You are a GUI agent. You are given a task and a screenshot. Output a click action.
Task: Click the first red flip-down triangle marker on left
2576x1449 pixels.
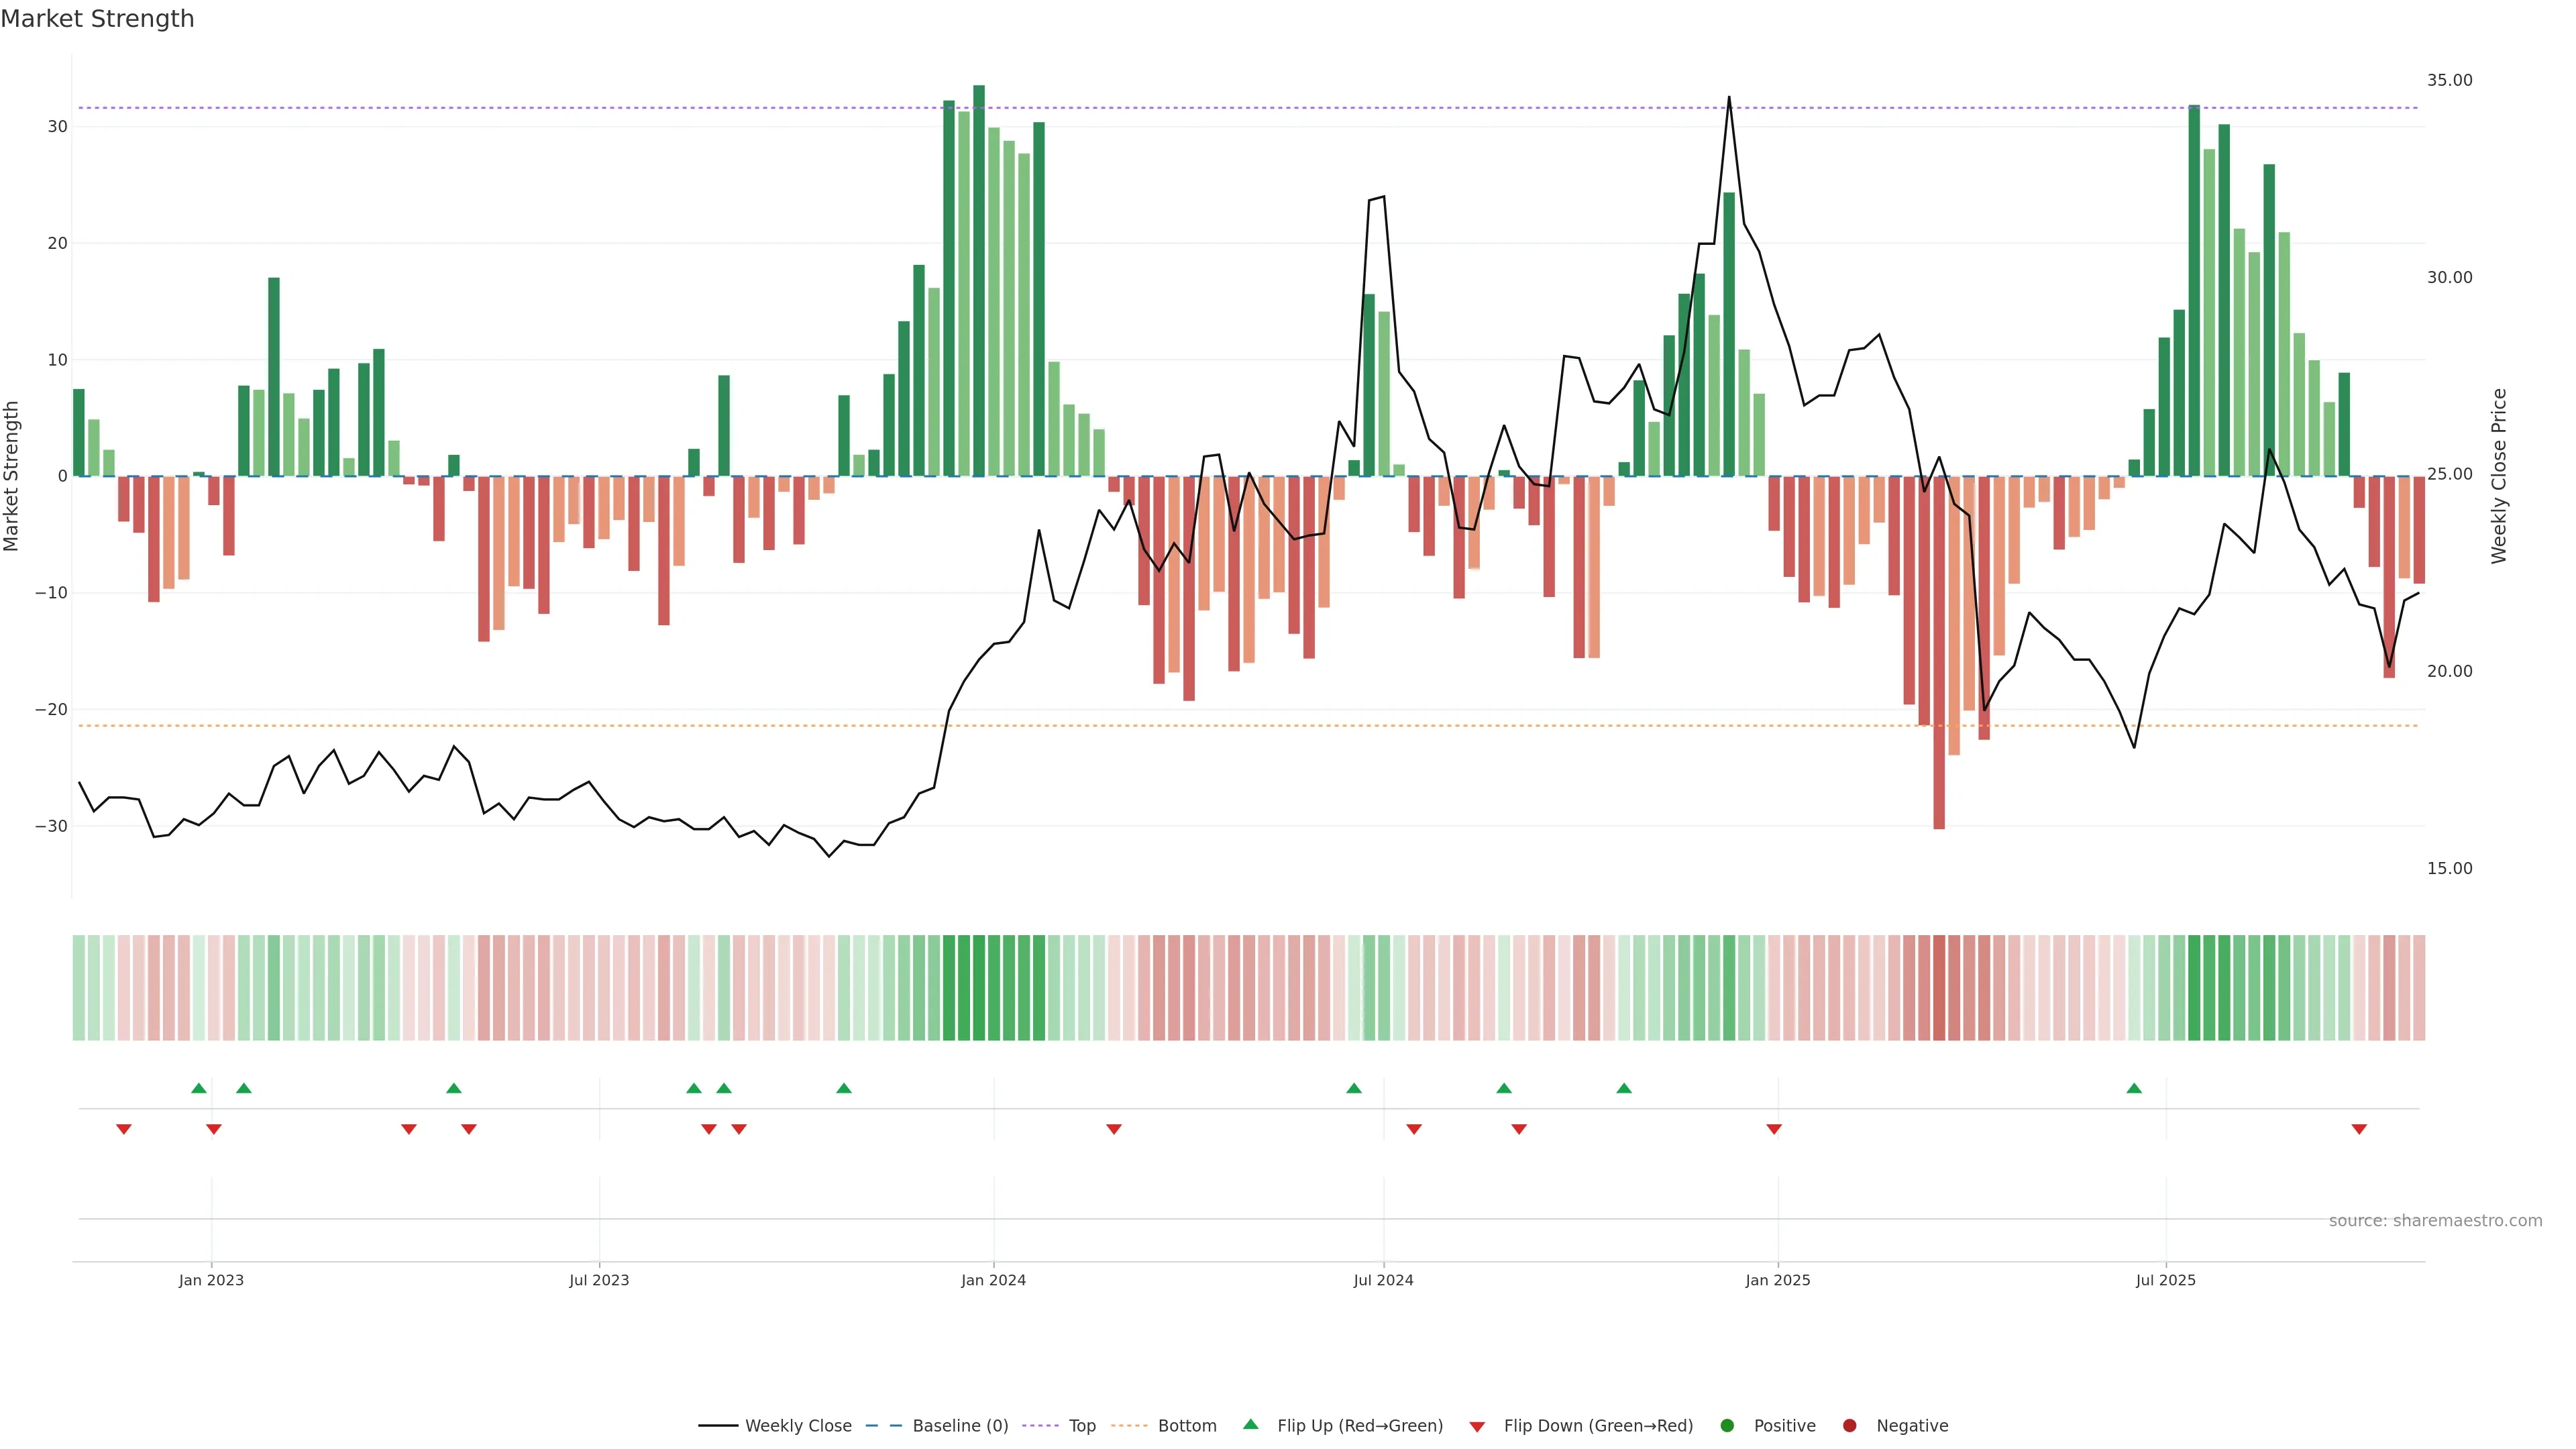(x=124, y=1129)
